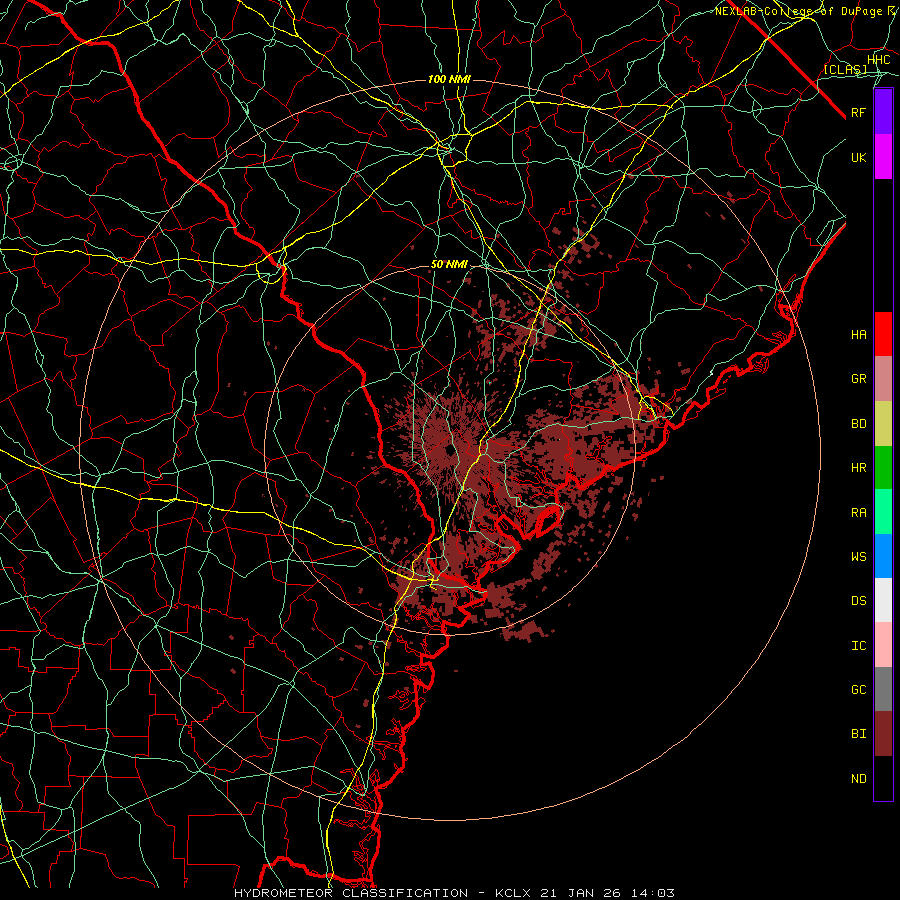The width and height of the screenshot is (900, 900).
Task: Click the light pink IC legend swatch
Action: [883, 645]
